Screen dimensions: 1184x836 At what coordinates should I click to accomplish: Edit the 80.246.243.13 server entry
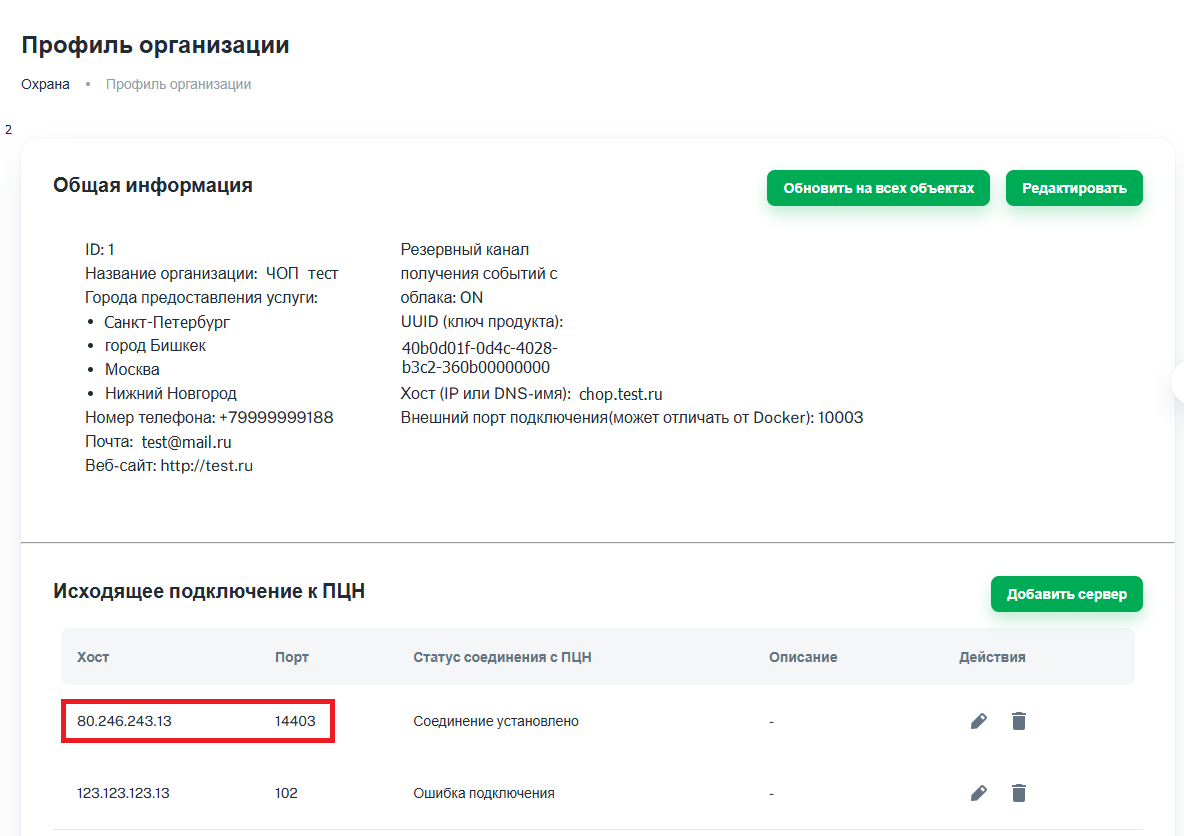point(978,721)
